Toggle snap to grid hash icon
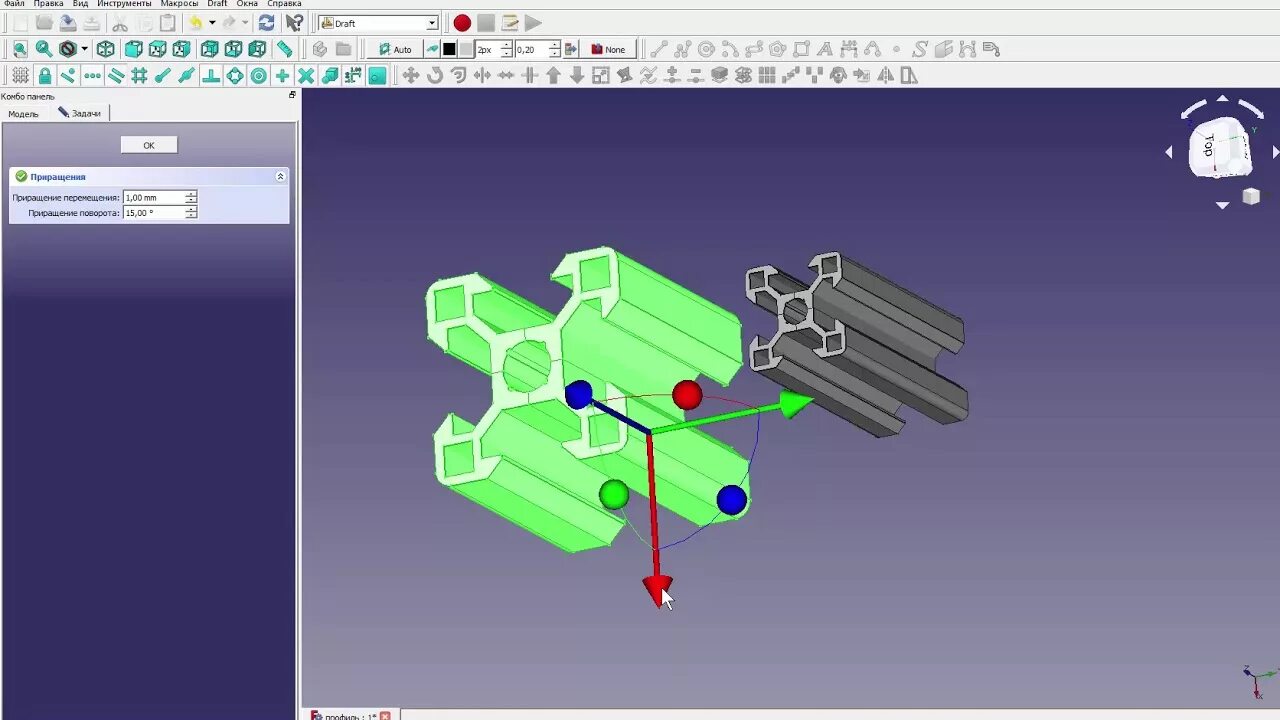Viewport: 1280px width, 720px height. pos(139,75)
